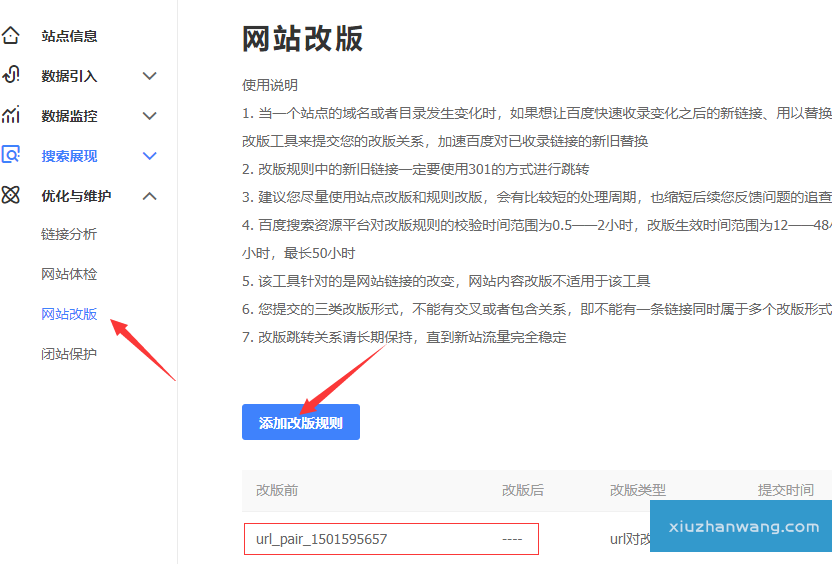The image size is (832, 564).
Task: Open the 链接分析 submenu item
Action: pos(69,234)
